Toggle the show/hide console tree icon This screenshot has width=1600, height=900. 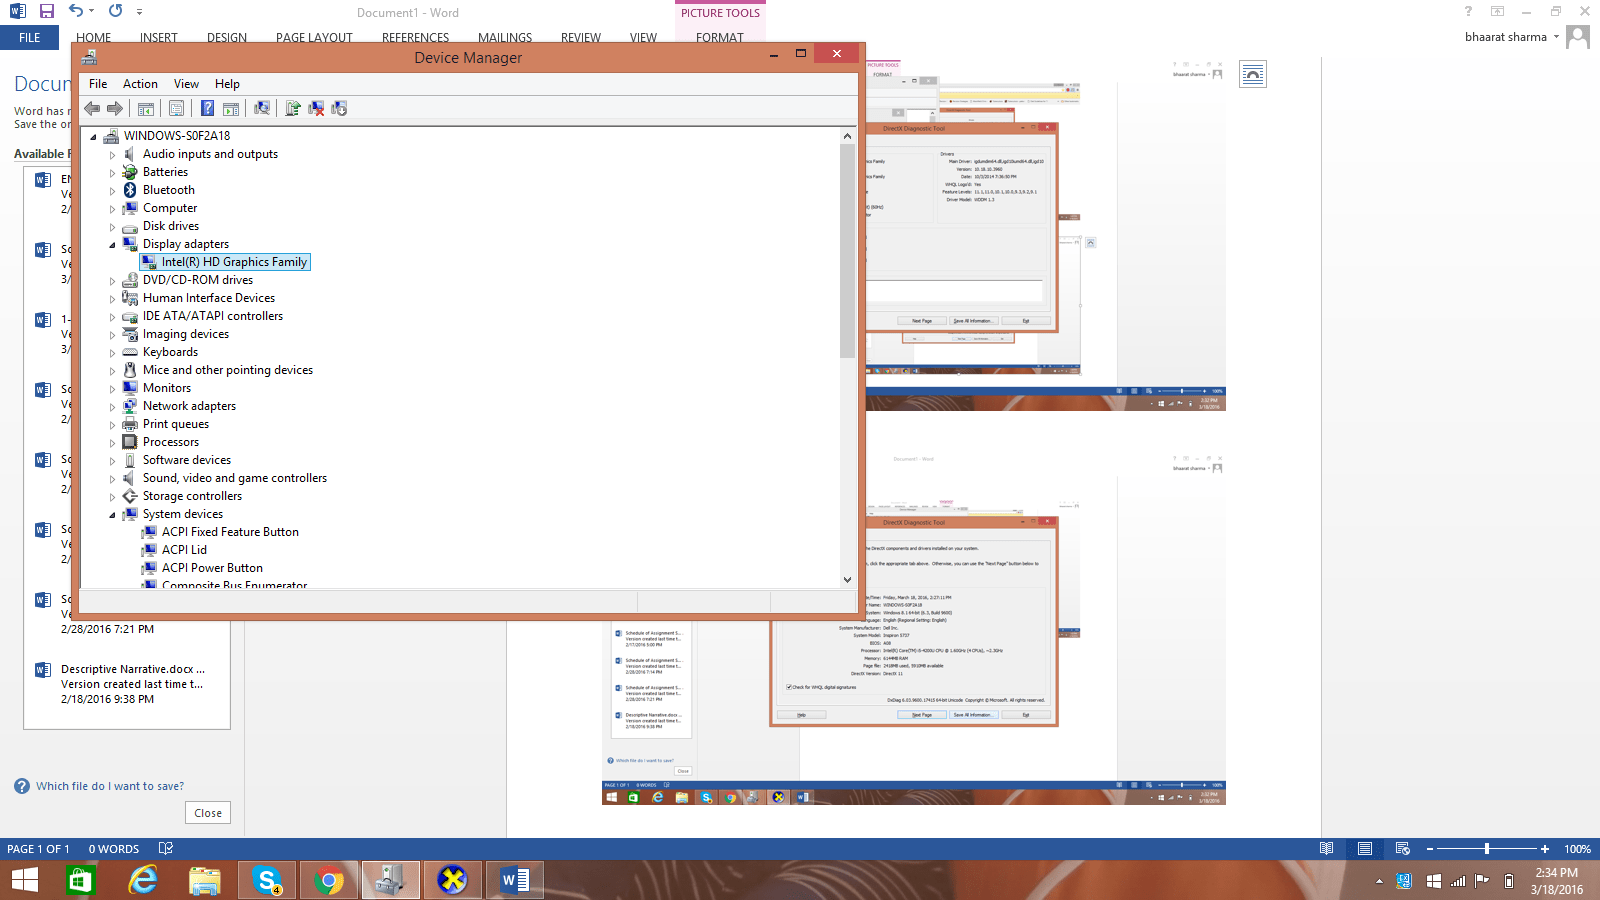[146, 108]
